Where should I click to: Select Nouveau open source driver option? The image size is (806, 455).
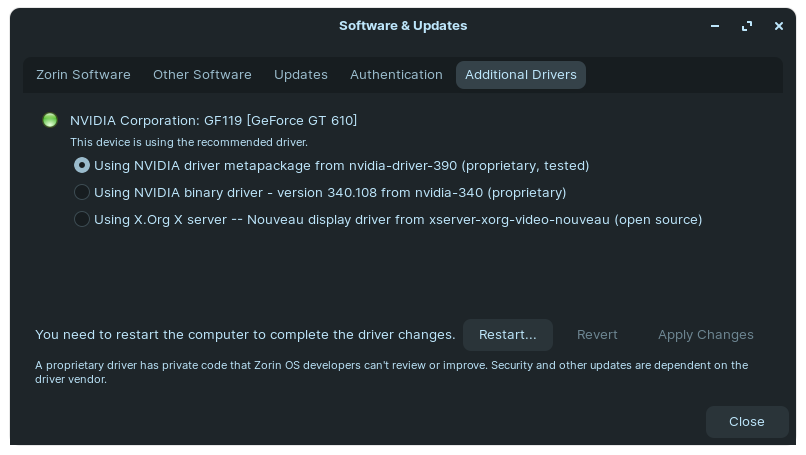[x=82, y=220]
